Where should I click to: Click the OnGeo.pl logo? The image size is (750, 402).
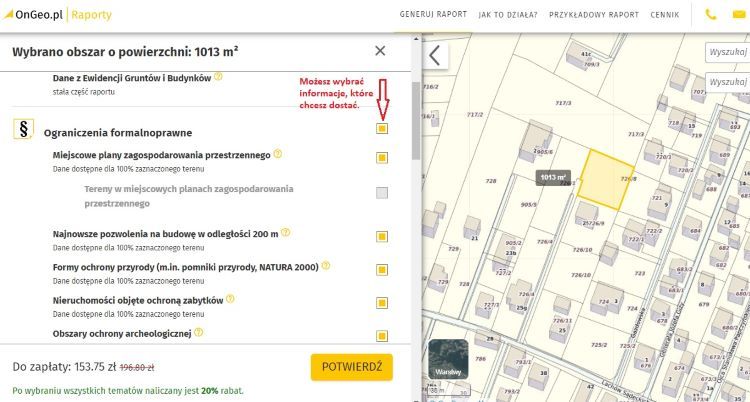(33, 15)
